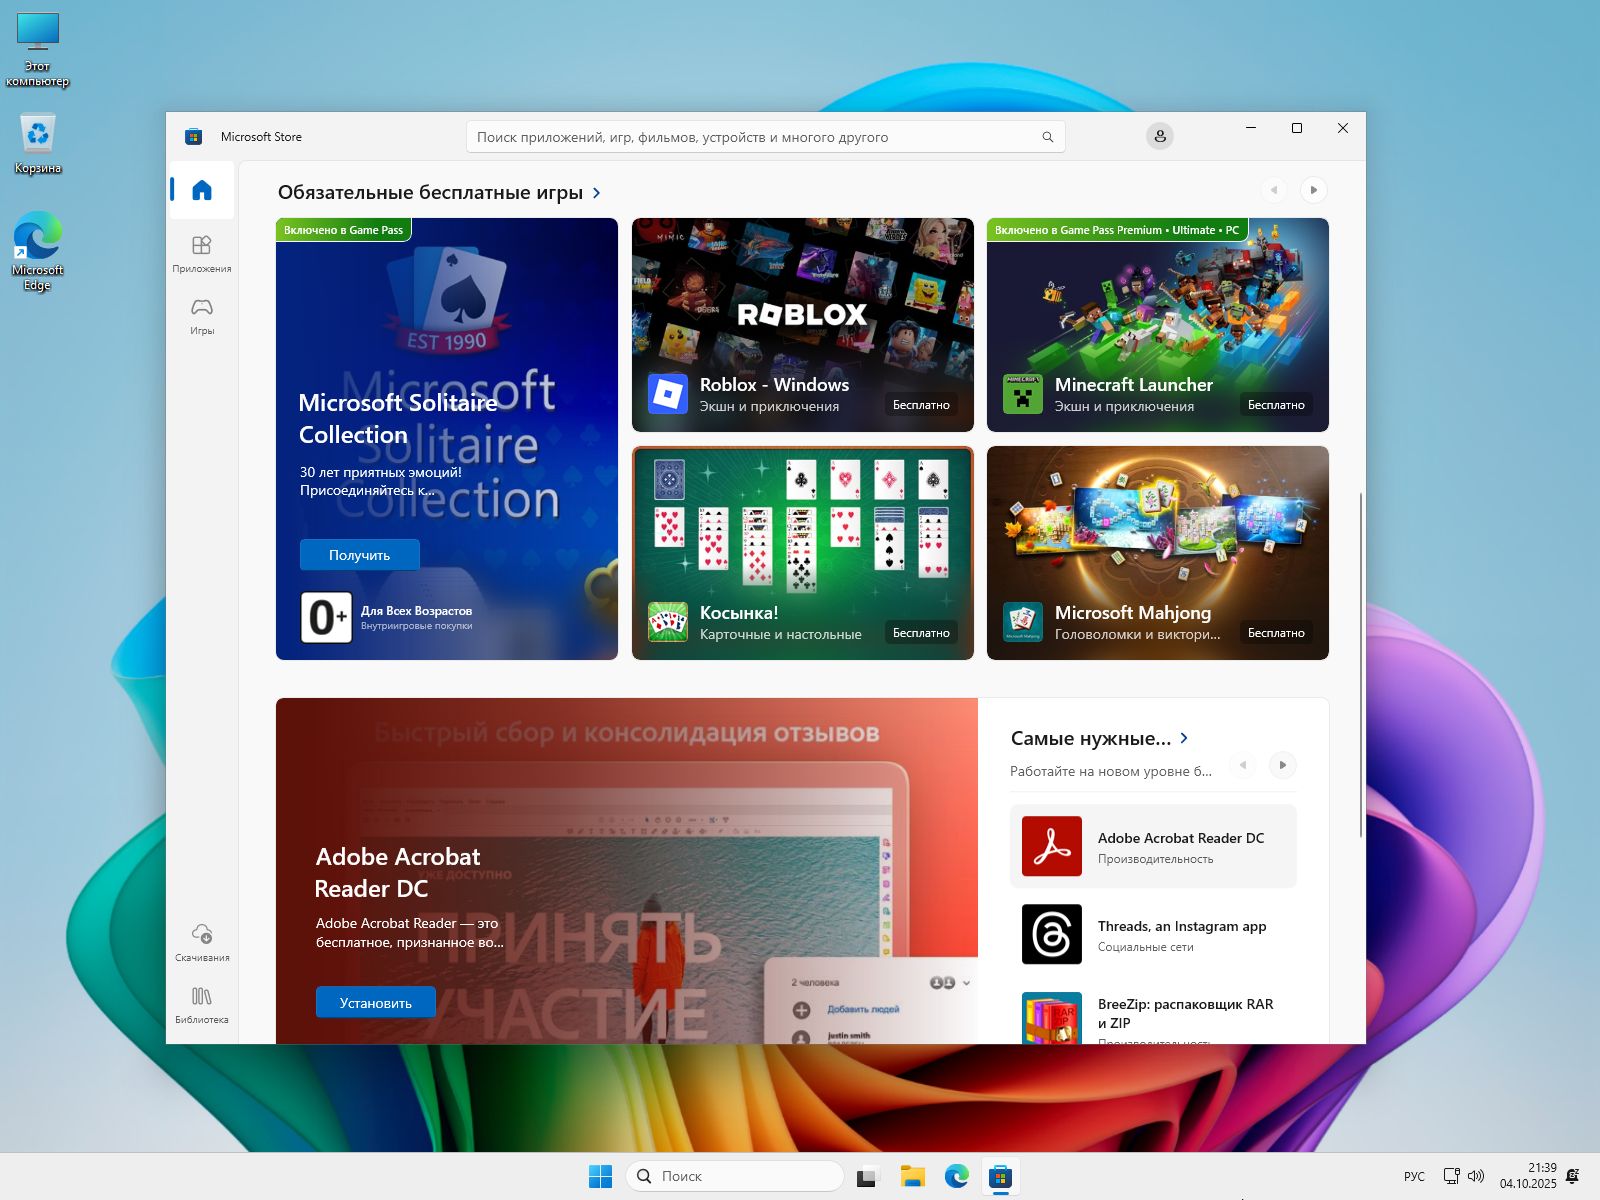Open File Explorer from the taskbar
The image size is (1600, 1200).
[x=912, y=1176]
